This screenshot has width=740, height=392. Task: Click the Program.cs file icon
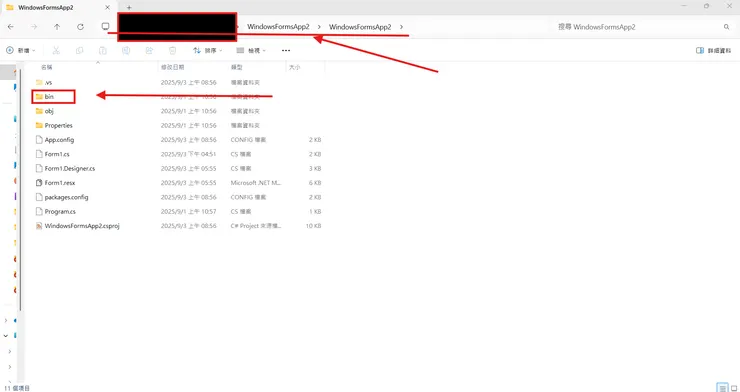pyautogui.click(x=39, y=212)
